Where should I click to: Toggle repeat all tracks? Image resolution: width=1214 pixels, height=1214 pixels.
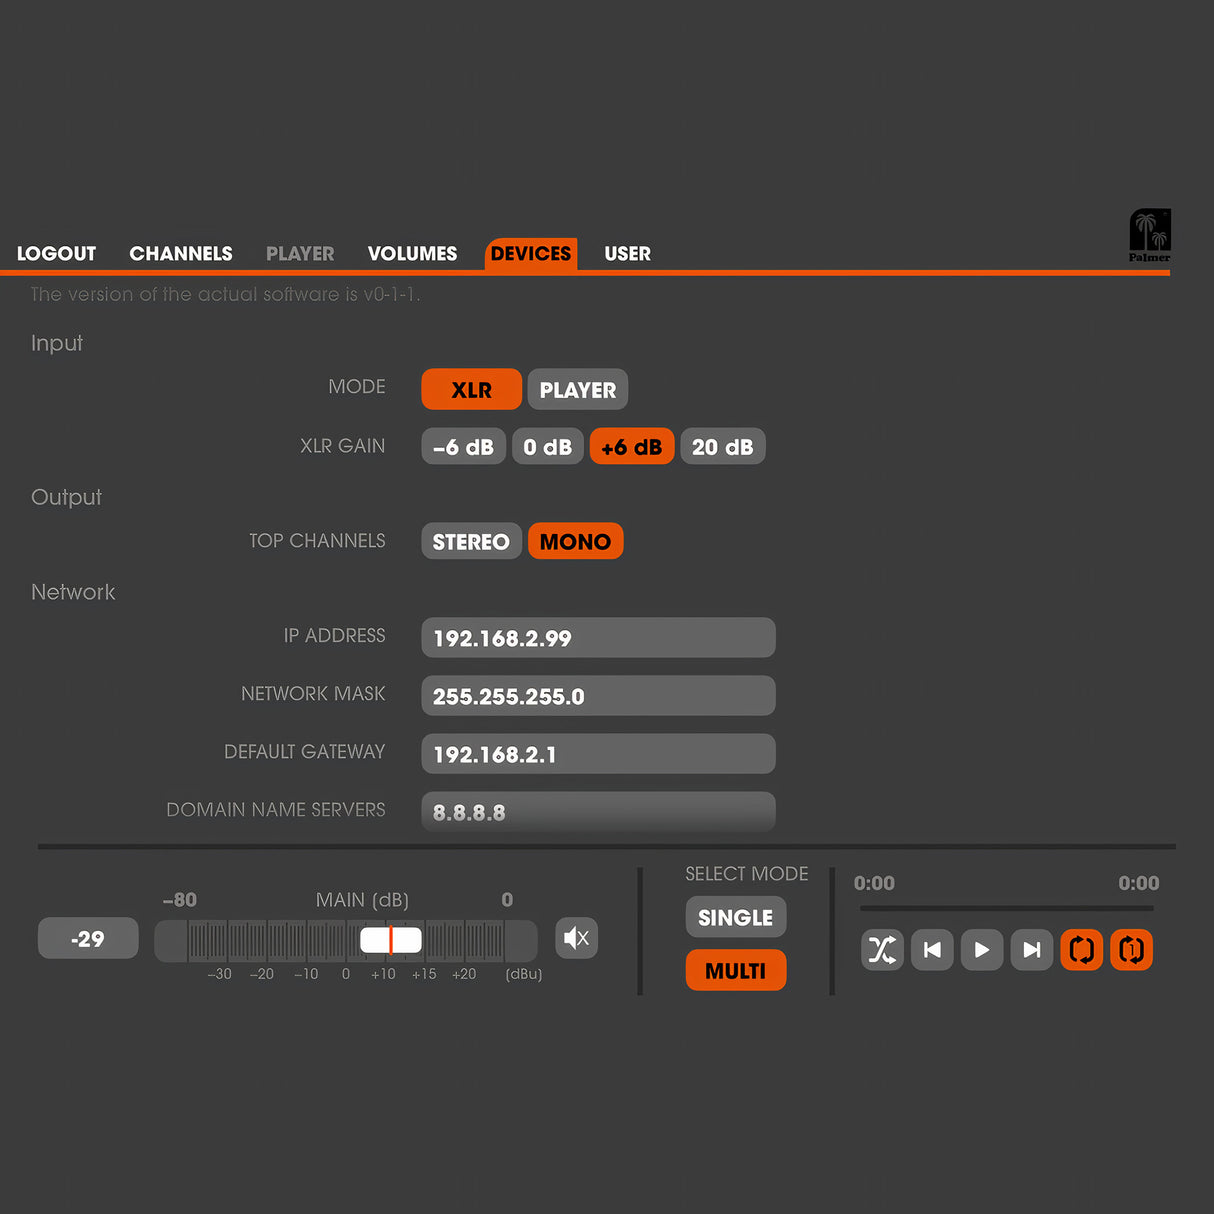(1081, 949)
